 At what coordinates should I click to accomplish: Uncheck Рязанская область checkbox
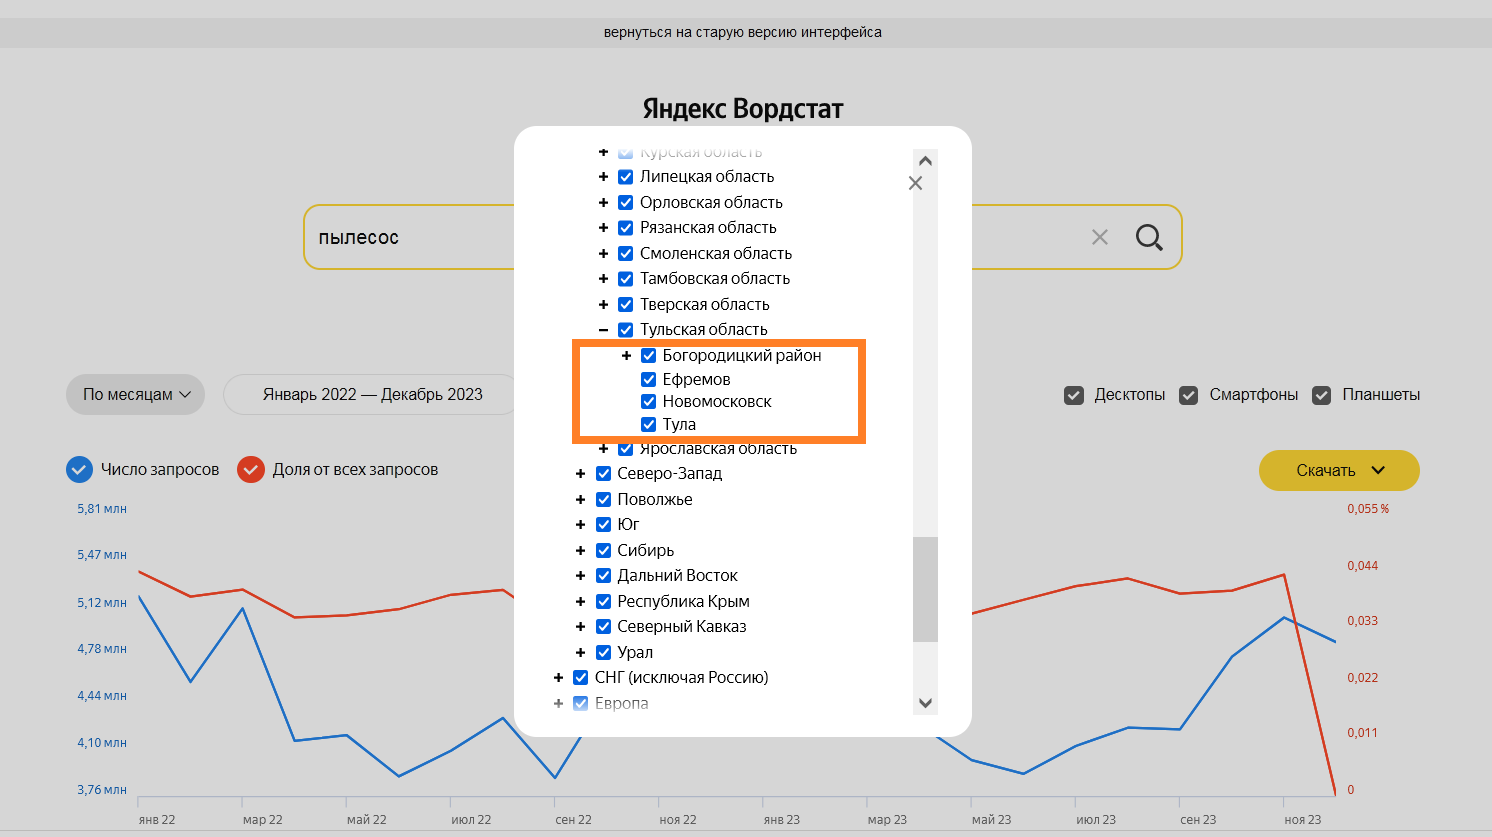click(x=625, y=228)
